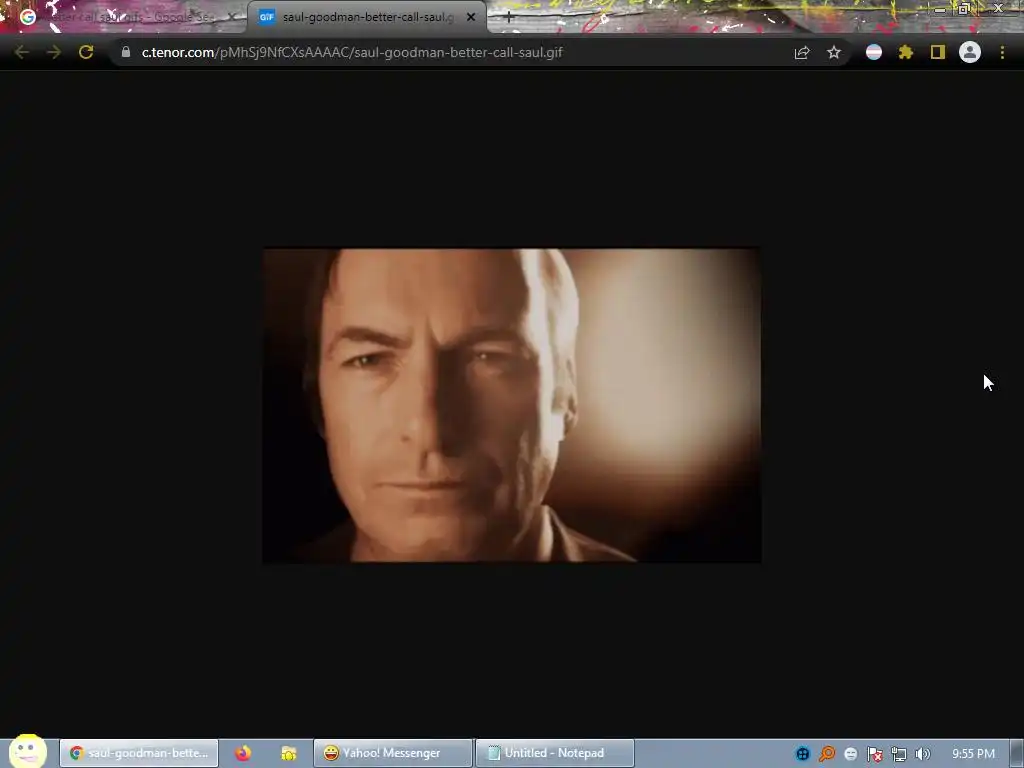The height and width of the screenshot is (768, 1024).
Task: Switch to the Yahoo! Messenger taskbar window
Action: click(x=392, y=753)
